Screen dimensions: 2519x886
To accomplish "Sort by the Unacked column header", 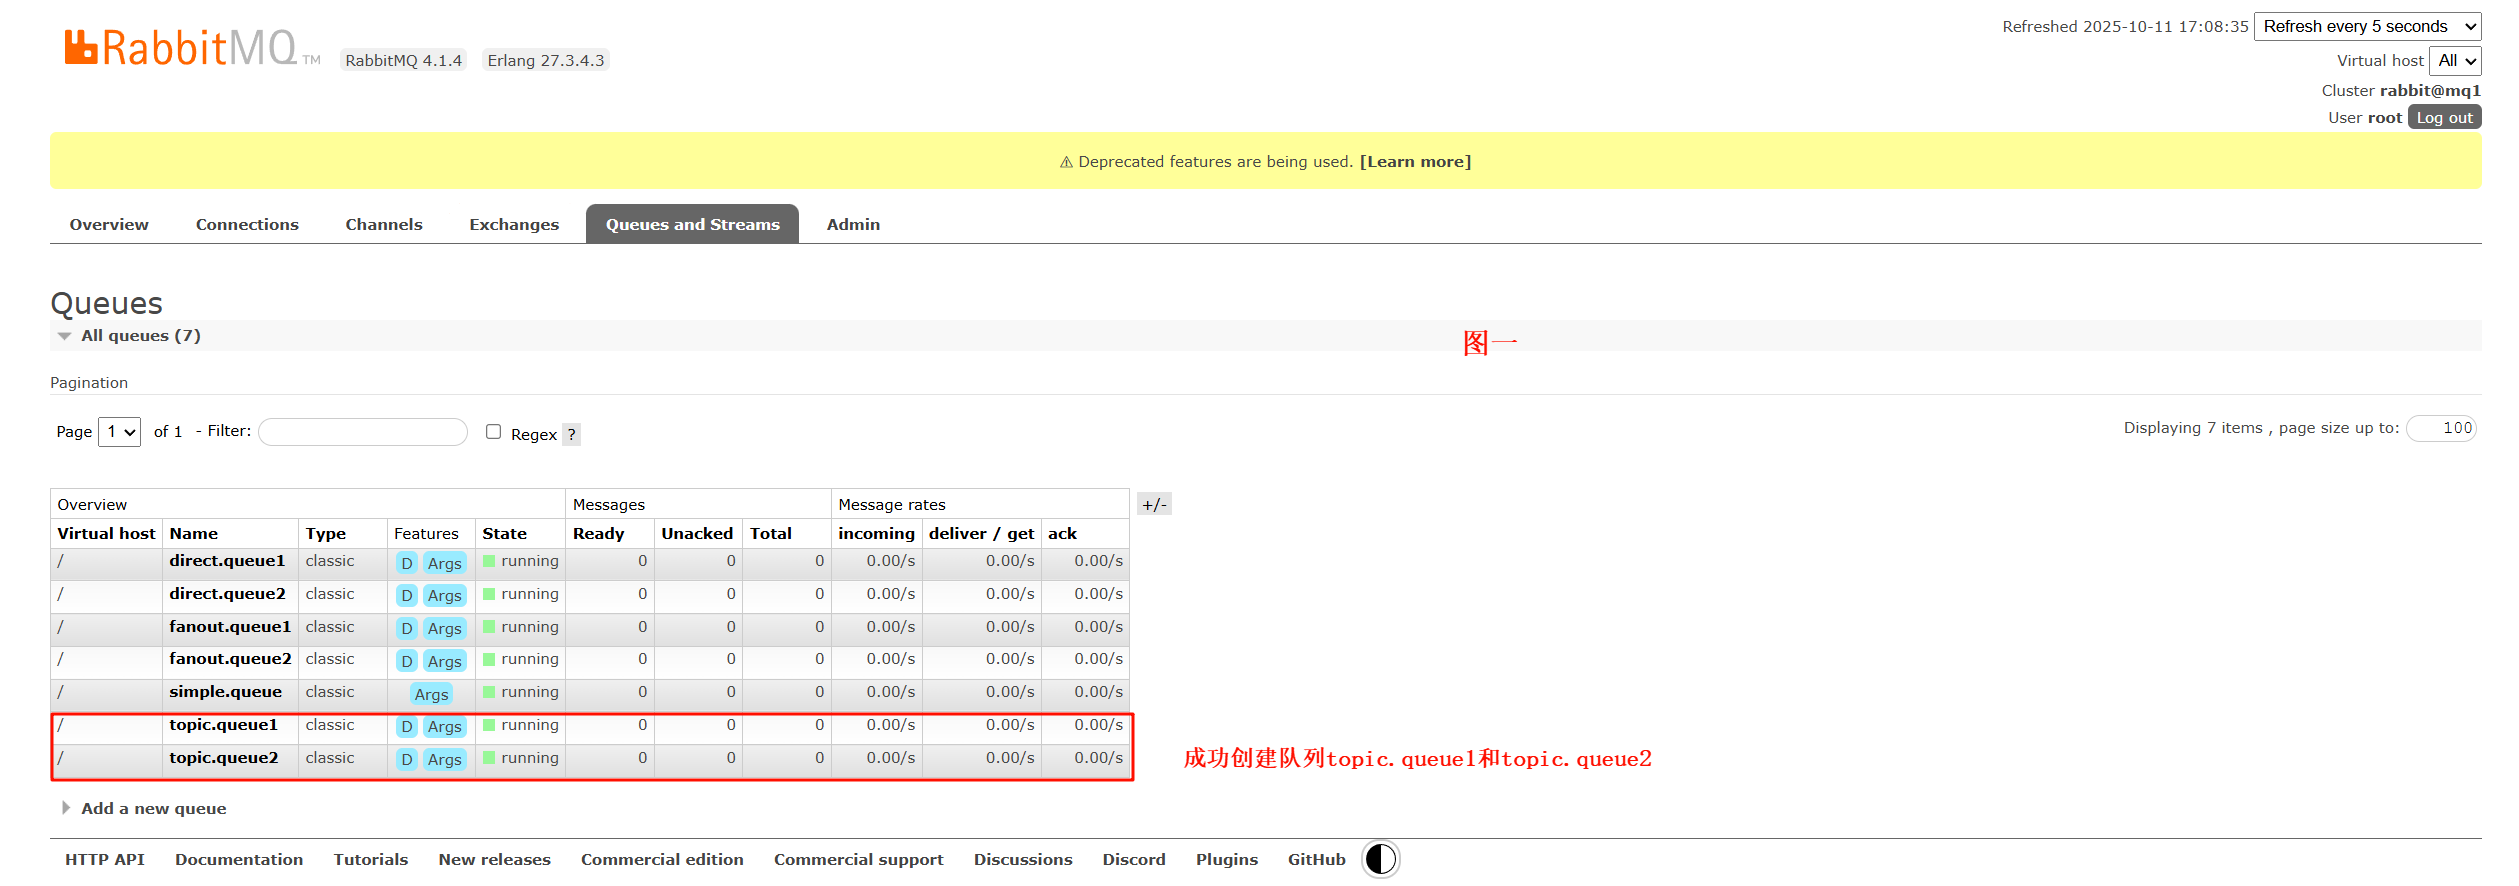I will click(x=697, y=533).
